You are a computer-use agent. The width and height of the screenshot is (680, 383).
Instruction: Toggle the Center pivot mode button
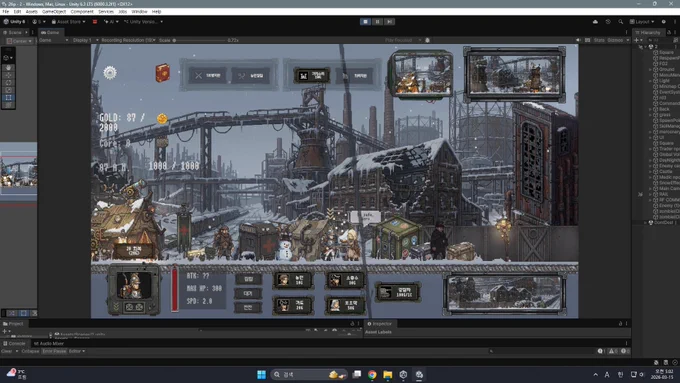19,41
